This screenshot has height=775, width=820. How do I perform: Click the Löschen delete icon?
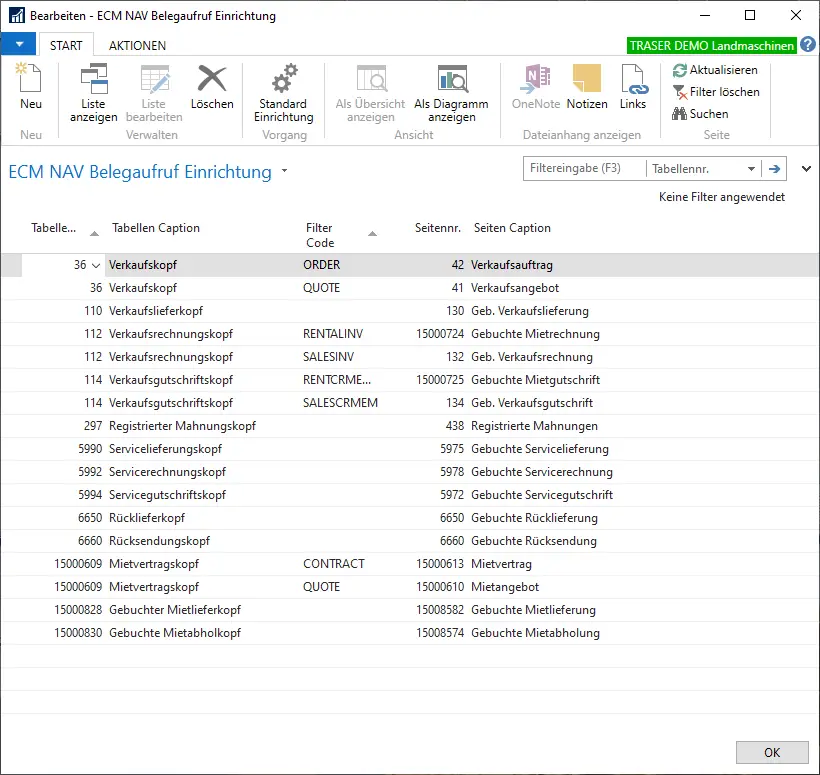(x=212, y=87)
